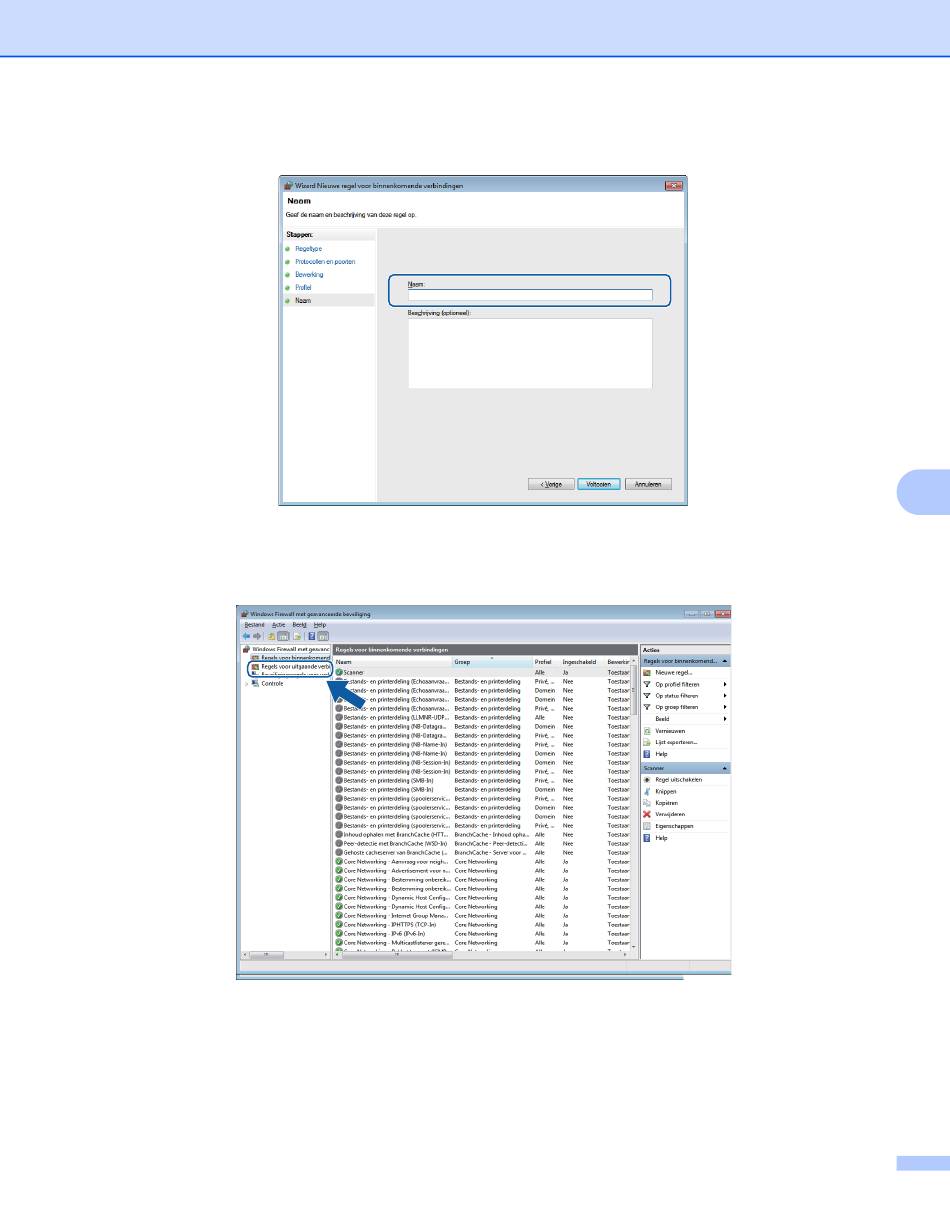Open the Help menu in the menu bar
This screenshot has height=1226, width=950.
click(x=320, y=624)
